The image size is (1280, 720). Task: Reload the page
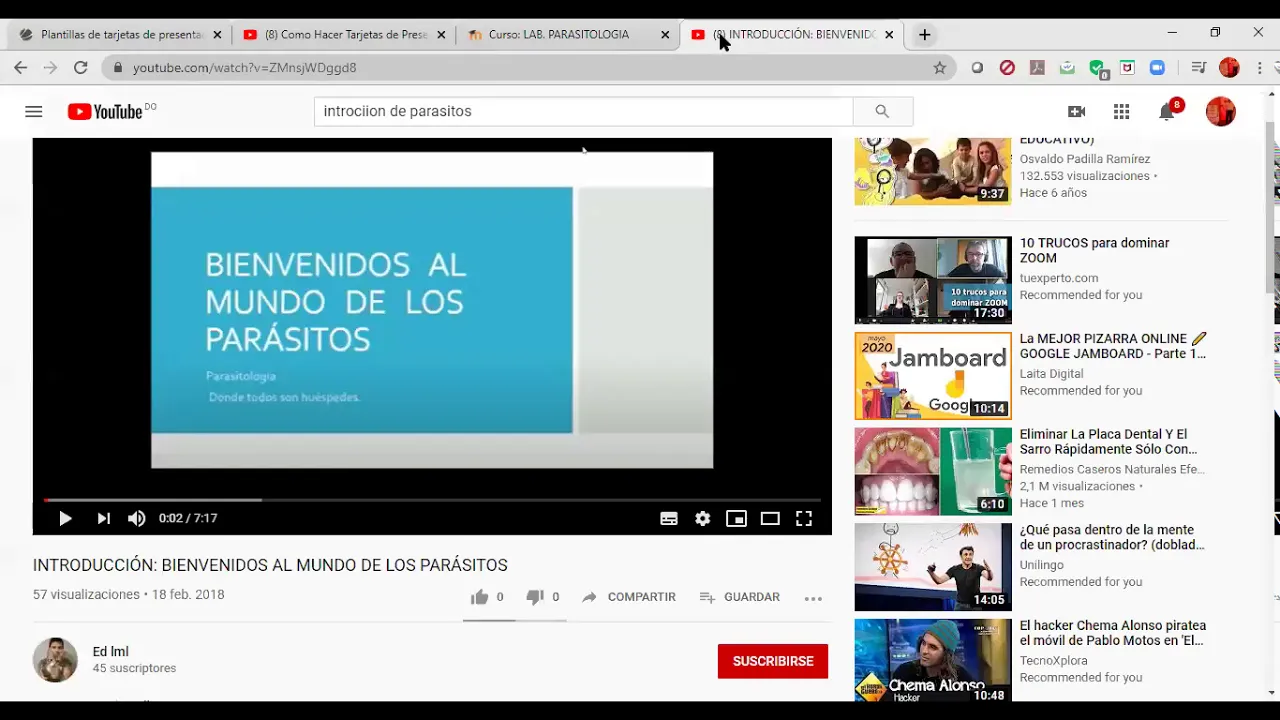pos(81,67)
